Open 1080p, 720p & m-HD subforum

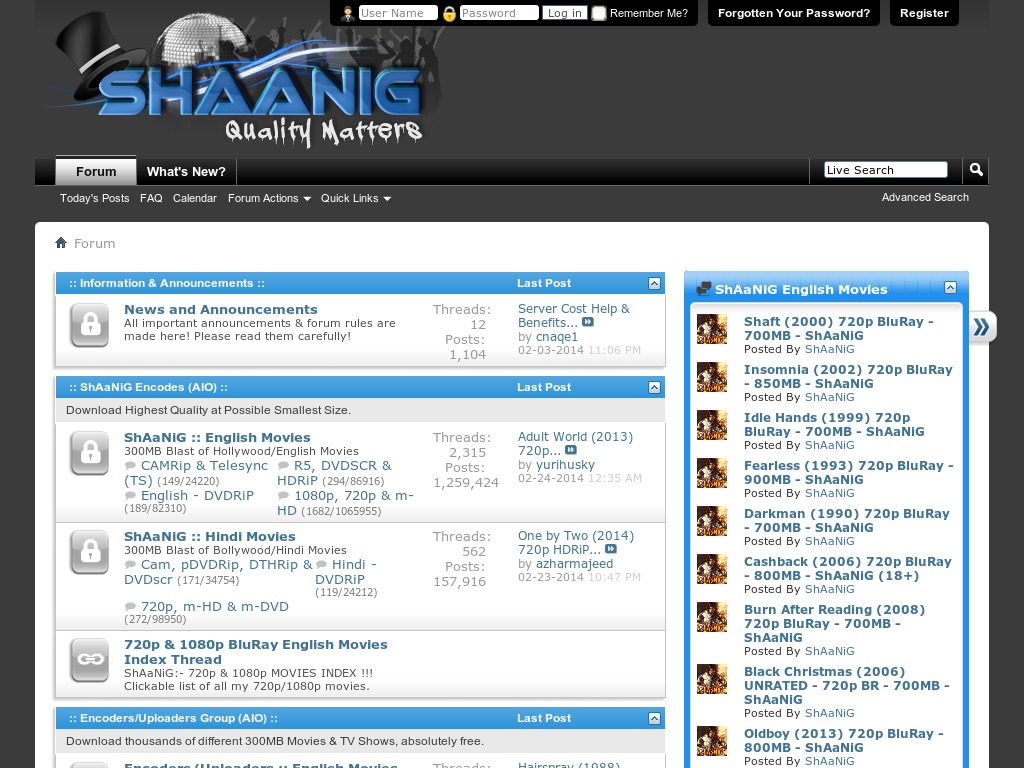(345, 503)
